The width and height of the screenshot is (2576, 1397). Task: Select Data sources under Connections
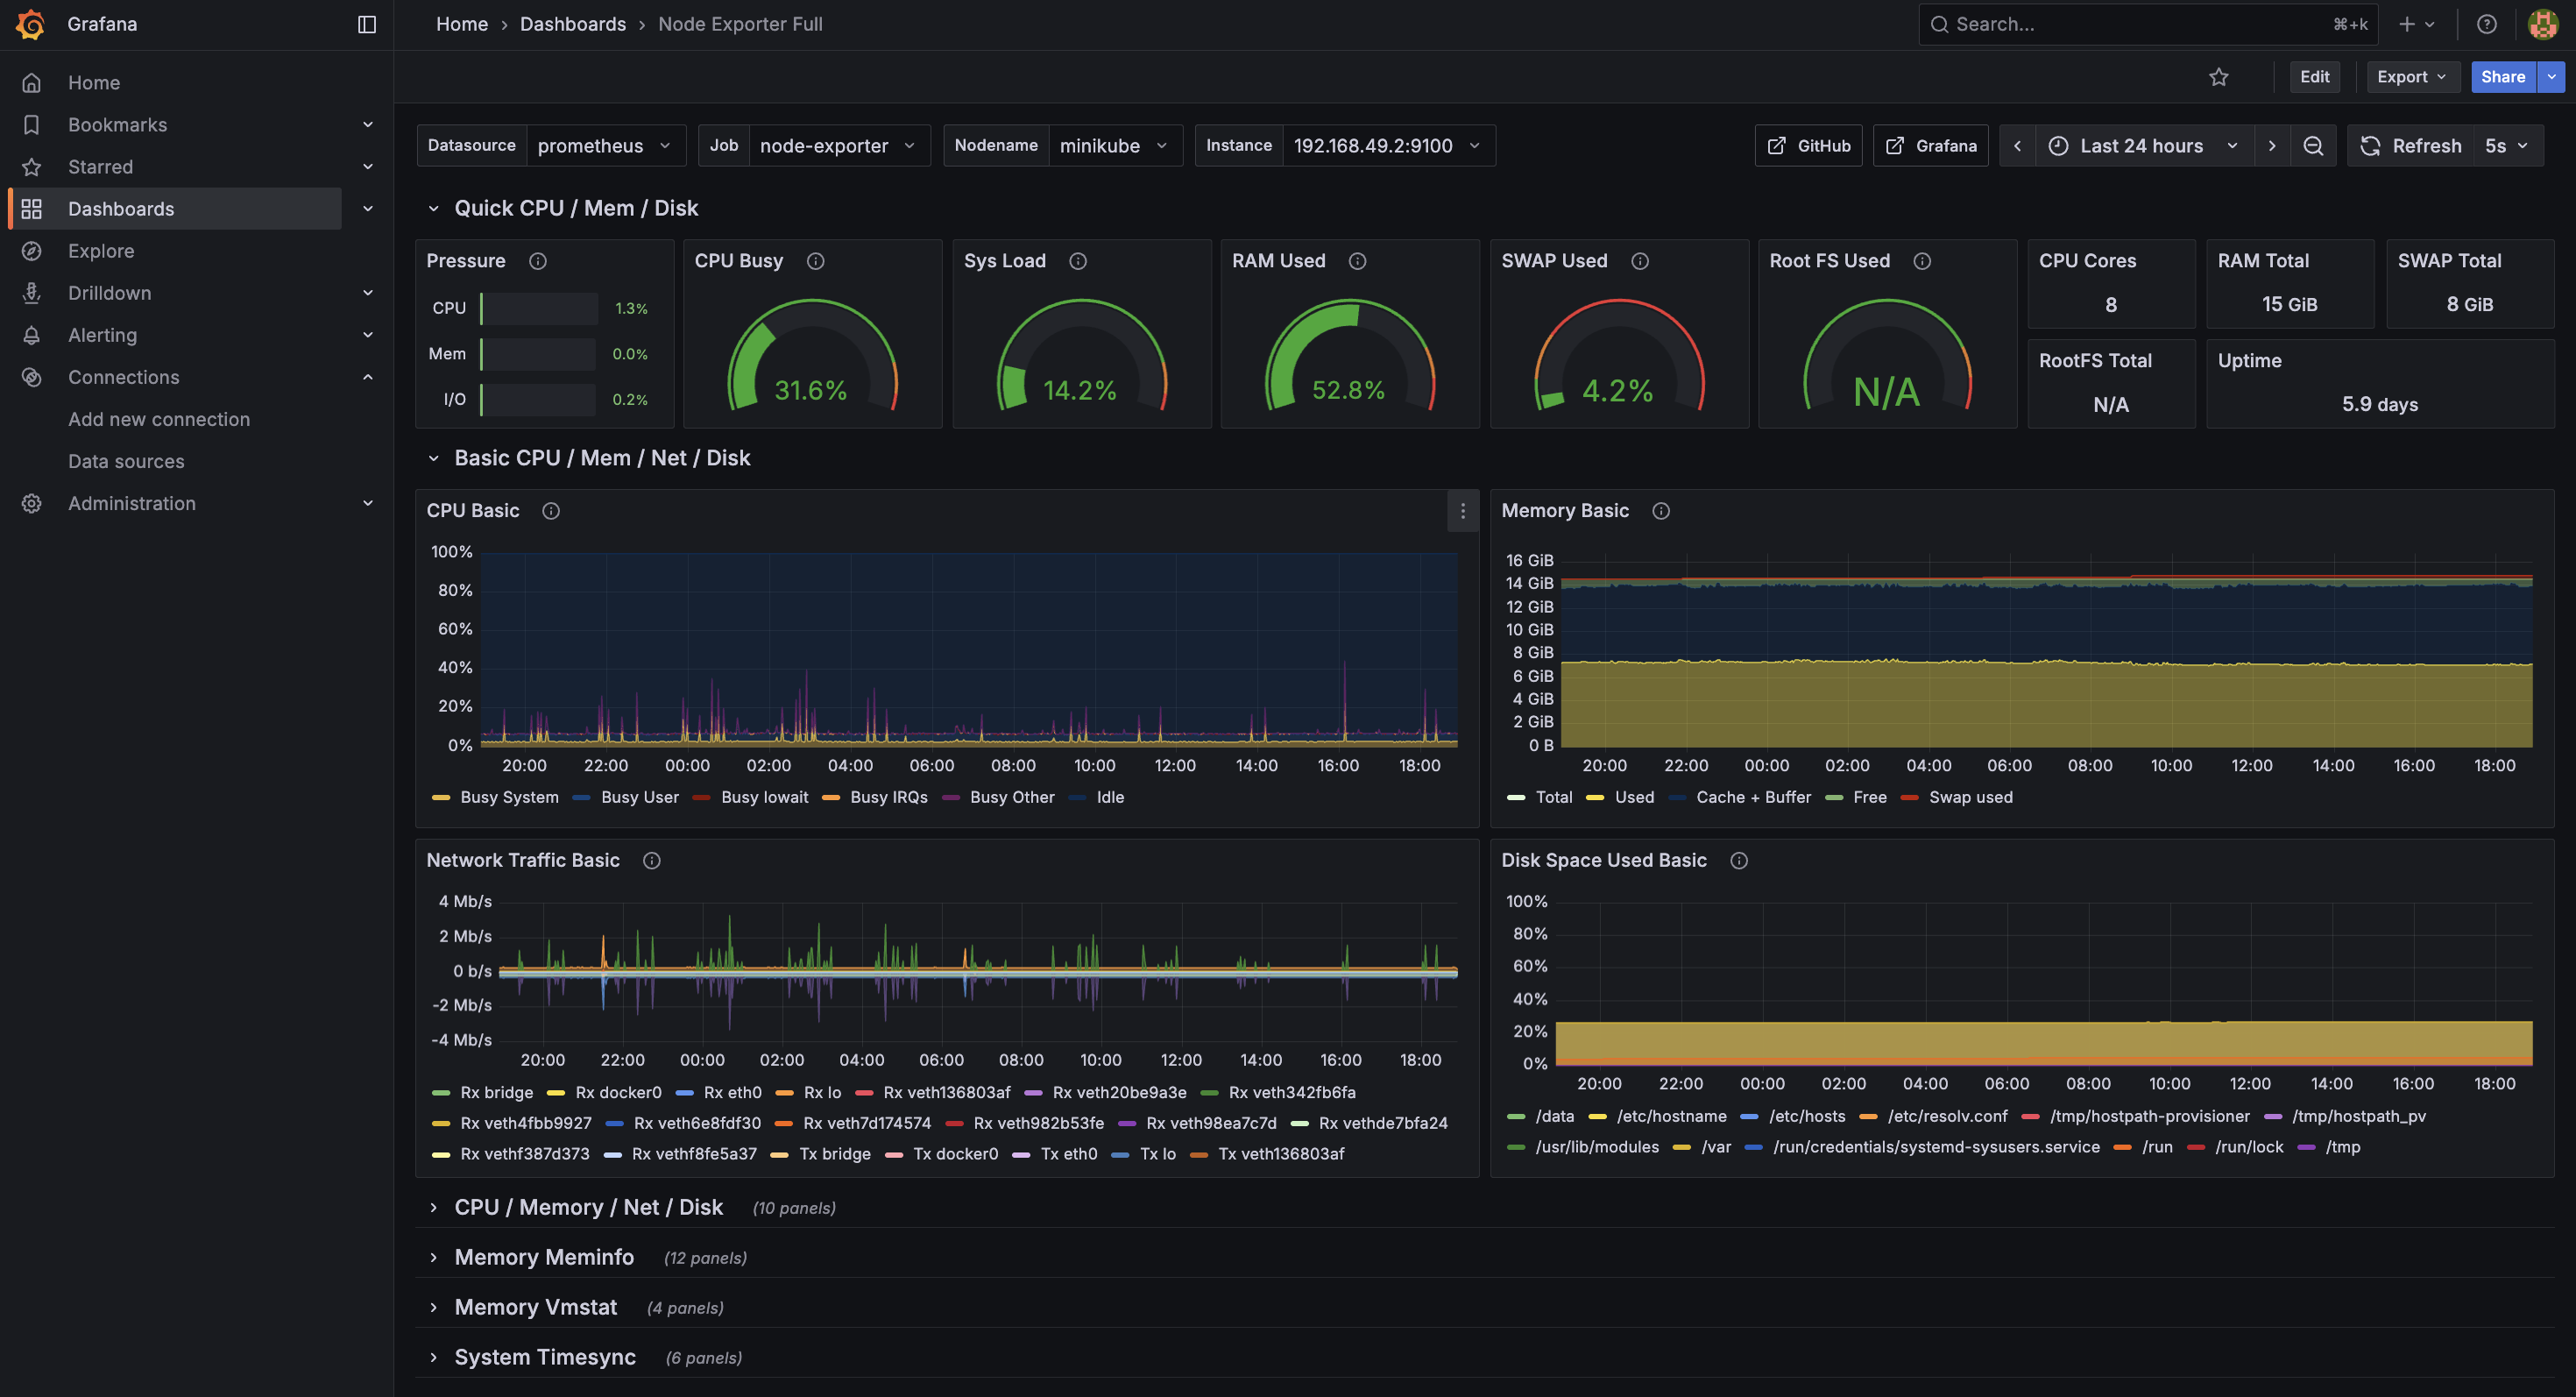pos(126,461)
